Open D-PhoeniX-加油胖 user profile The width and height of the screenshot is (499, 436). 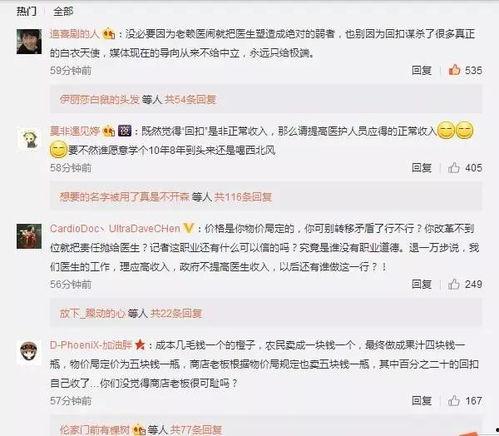coord(91,345)
